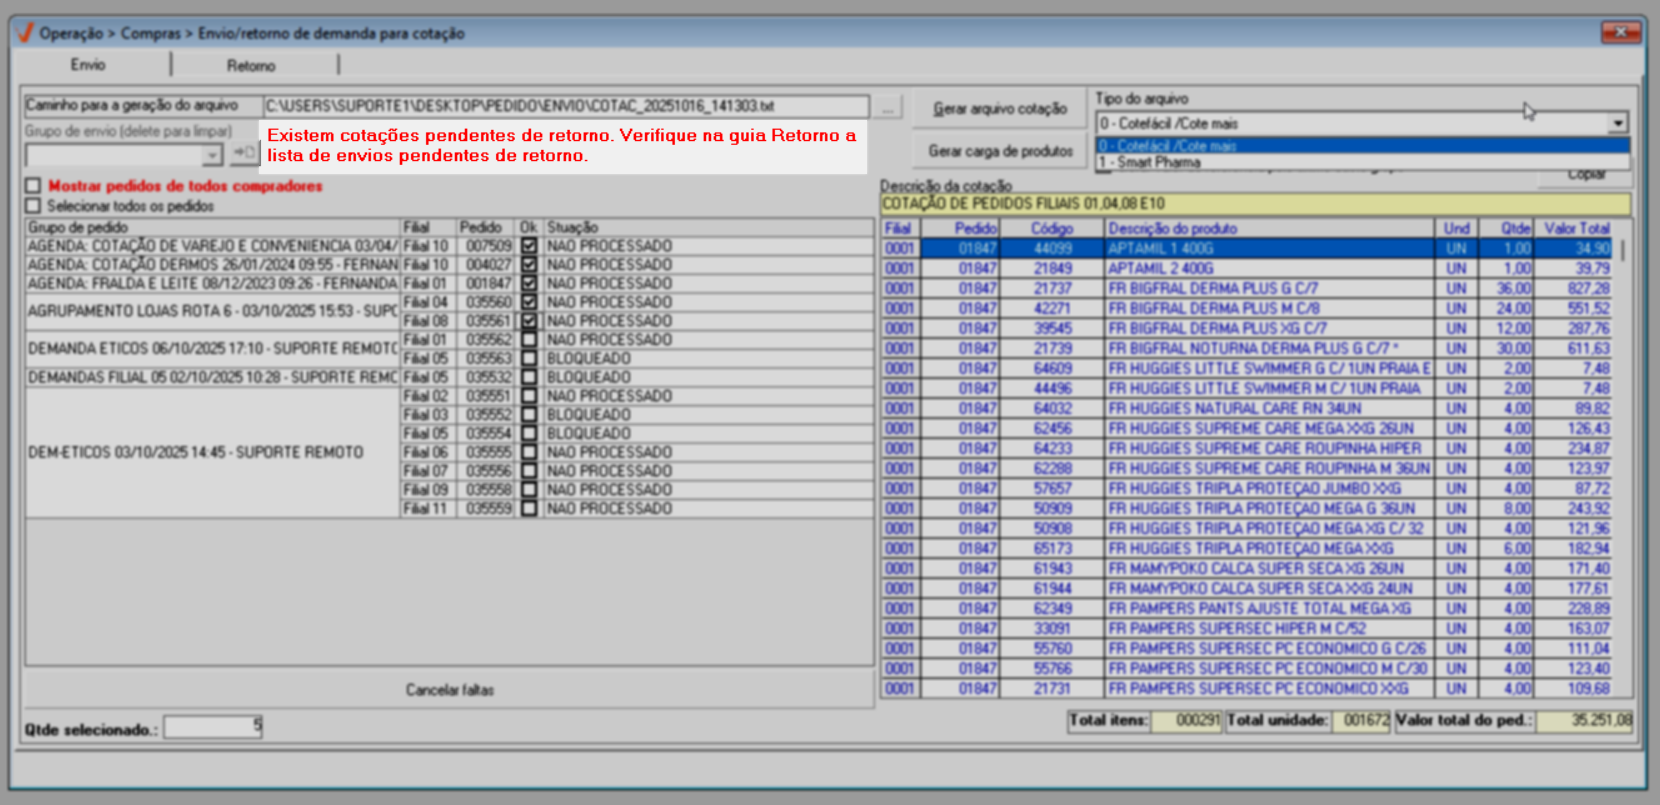
Task: Click the browse button beside the file path
Action: pyautogui.click(x=887, y=107)
